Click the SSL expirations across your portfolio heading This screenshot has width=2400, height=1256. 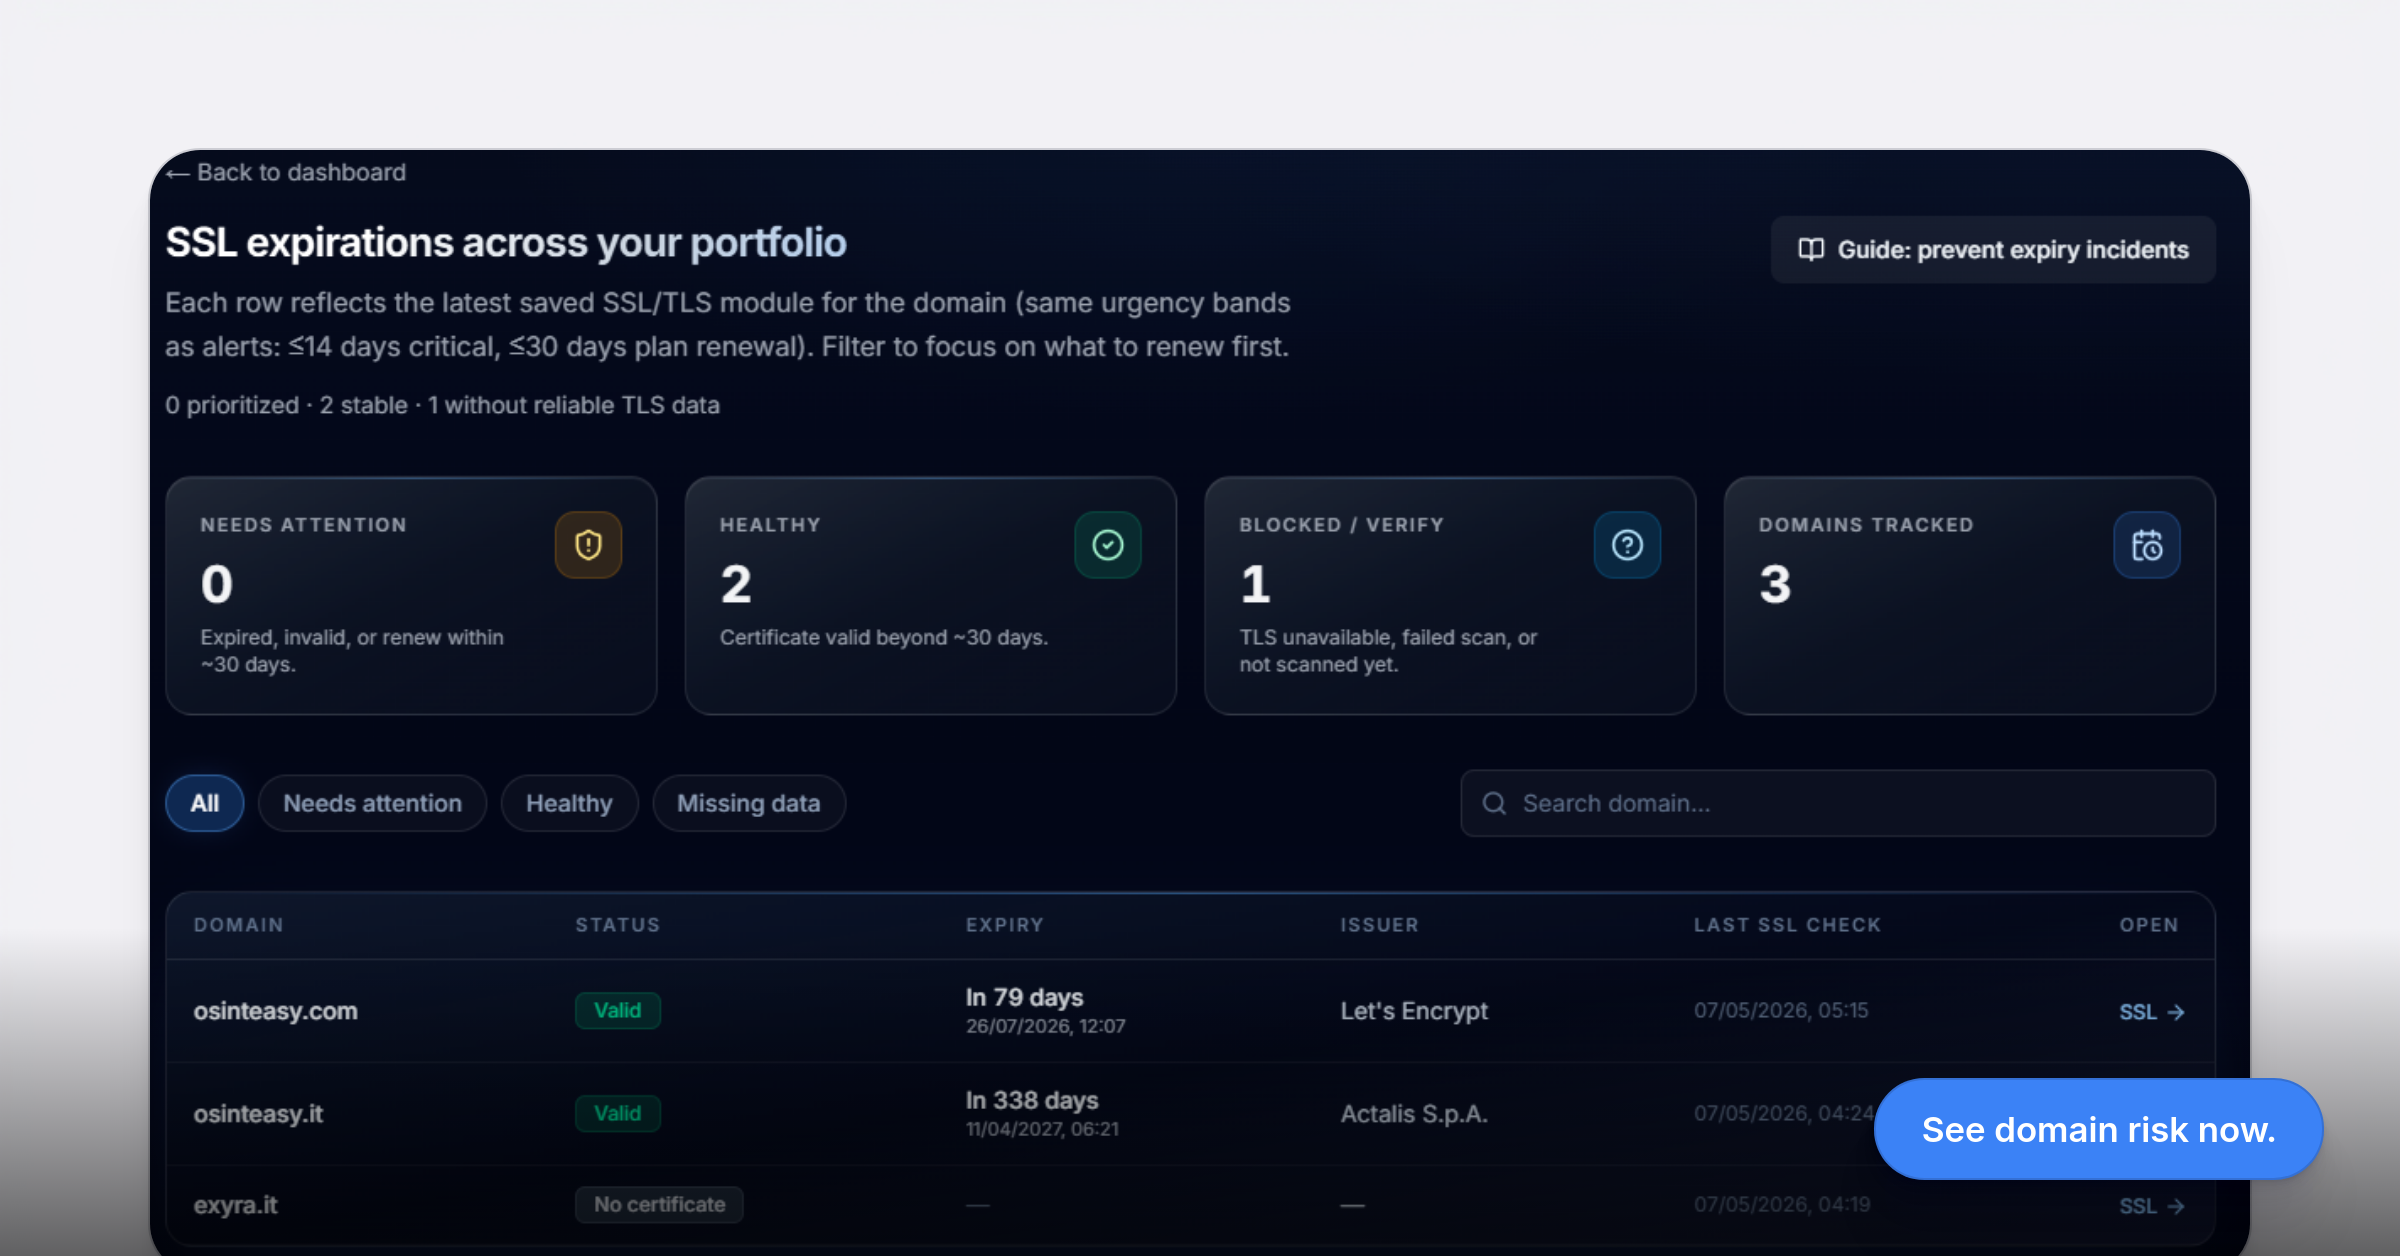click(x=506, y=242)
